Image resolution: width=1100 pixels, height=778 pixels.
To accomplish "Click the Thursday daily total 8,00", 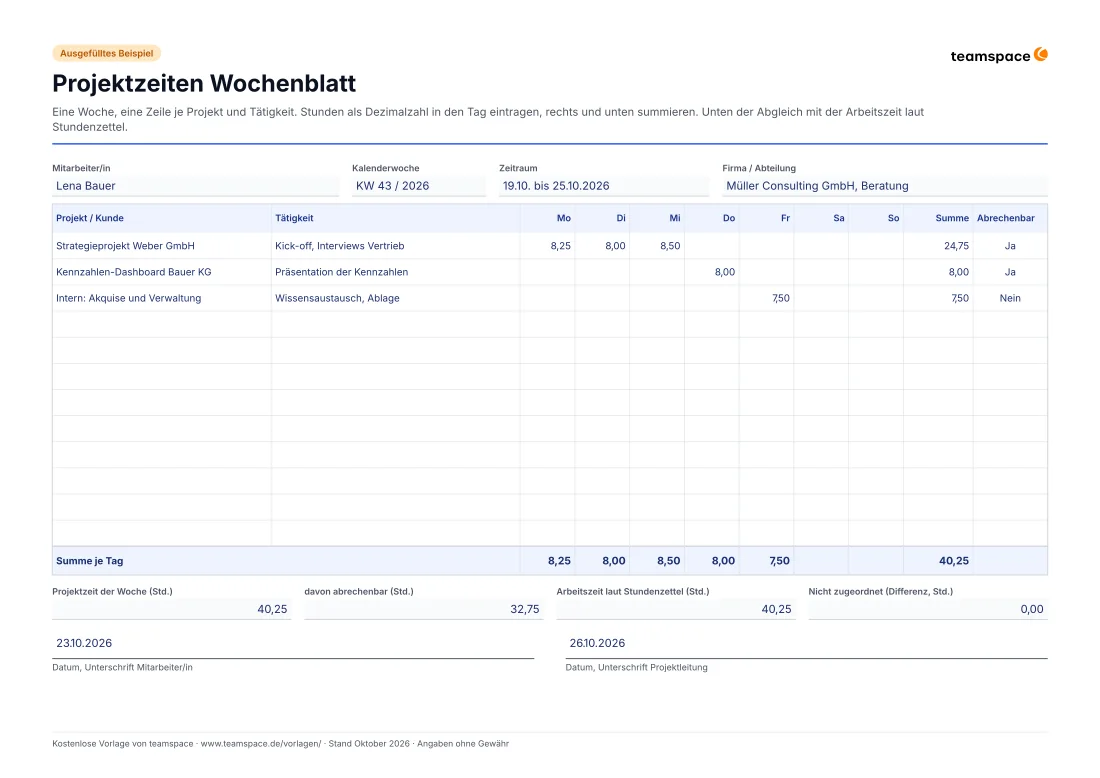I will point(723,561).
